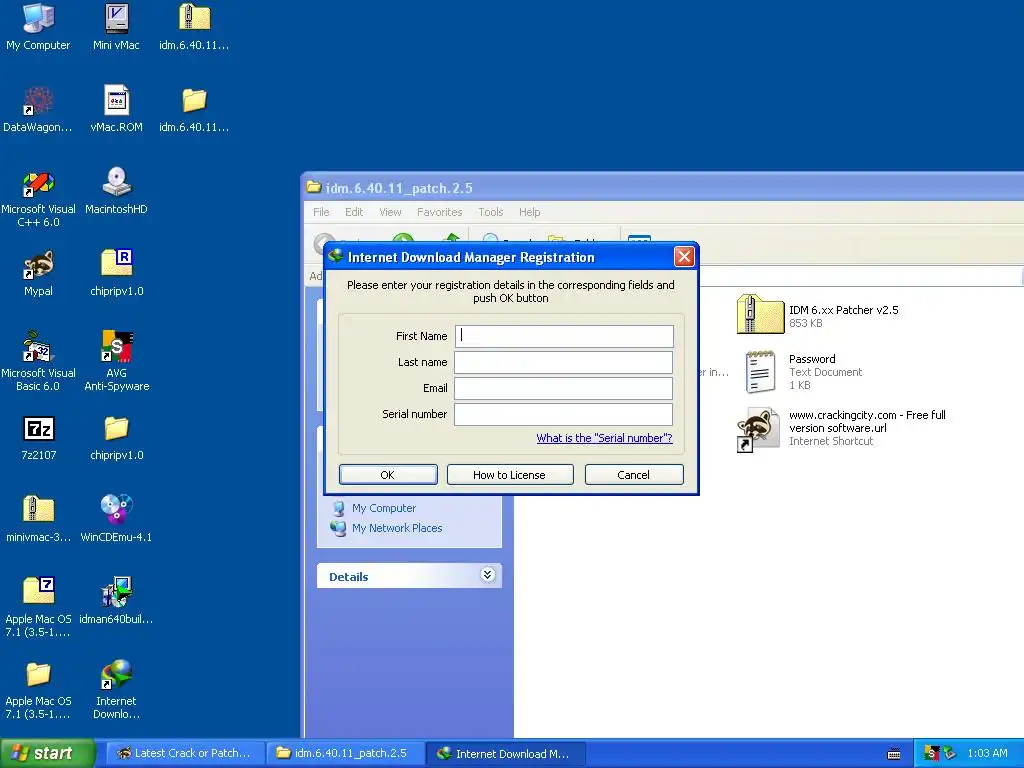Focus the Email field
The width and height of the screenshot is (1024, 768).
click(564, 389)
